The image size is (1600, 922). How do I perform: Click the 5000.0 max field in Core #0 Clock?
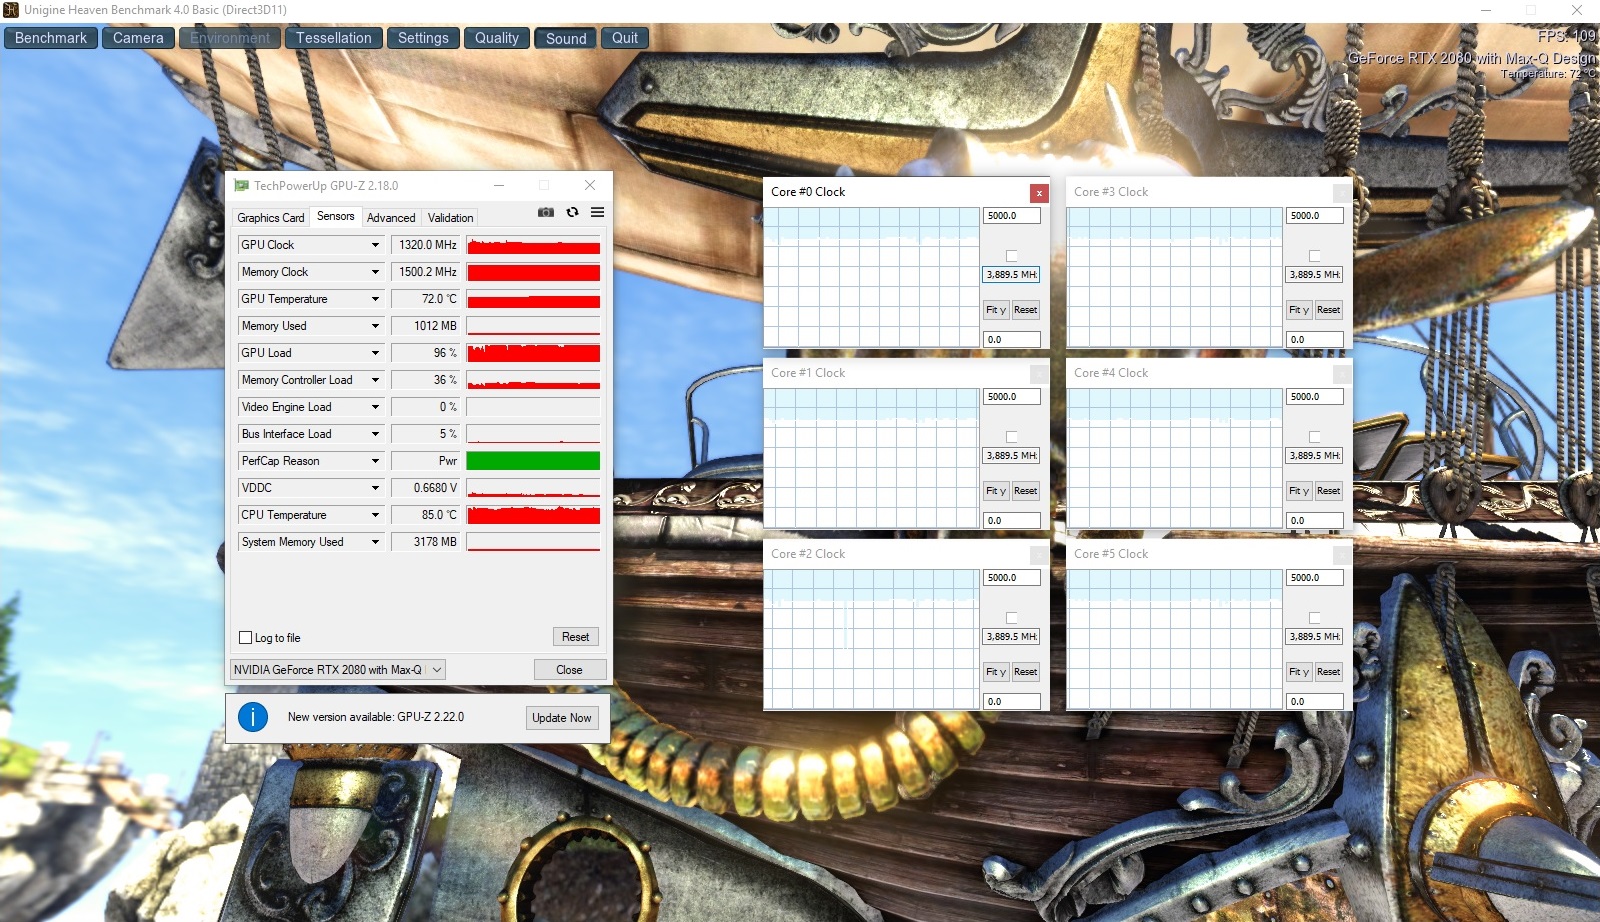(x=1012, y=216)
